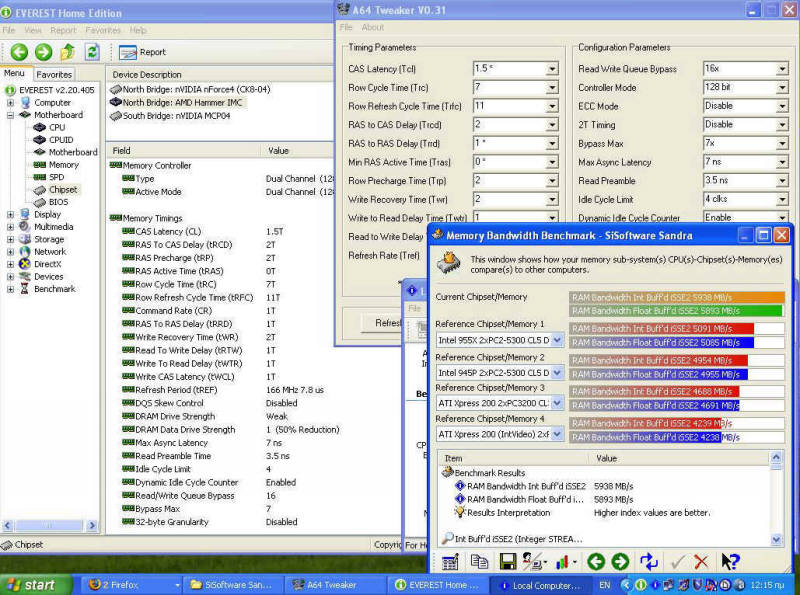
Task: Click the green Back arrow in EVEREST toolbar
Action: (x=19, y=52)
